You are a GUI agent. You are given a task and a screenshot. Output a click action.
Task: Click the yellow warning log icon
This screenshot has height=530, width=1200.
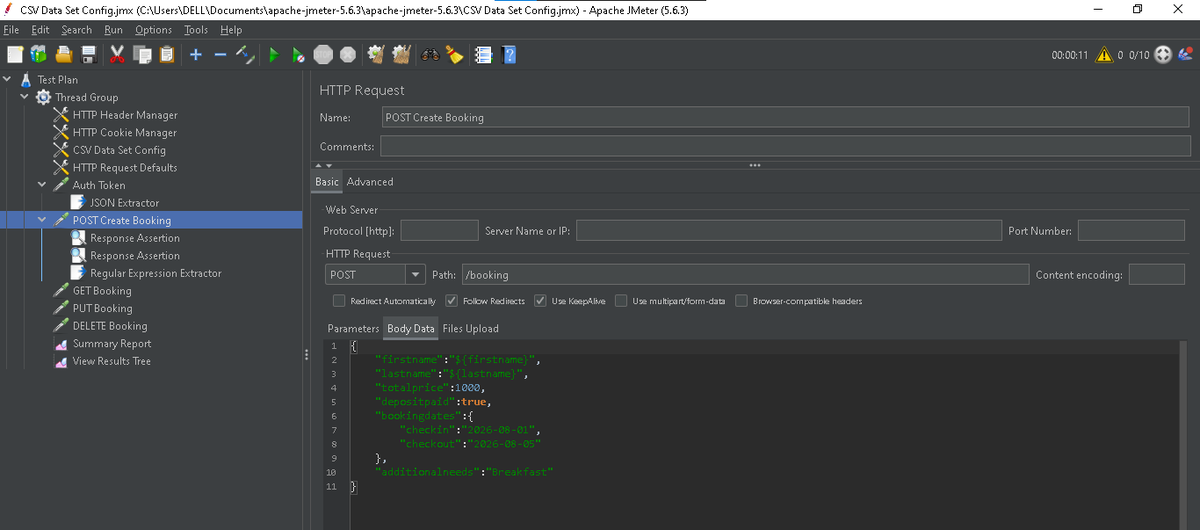(1105, 54)
